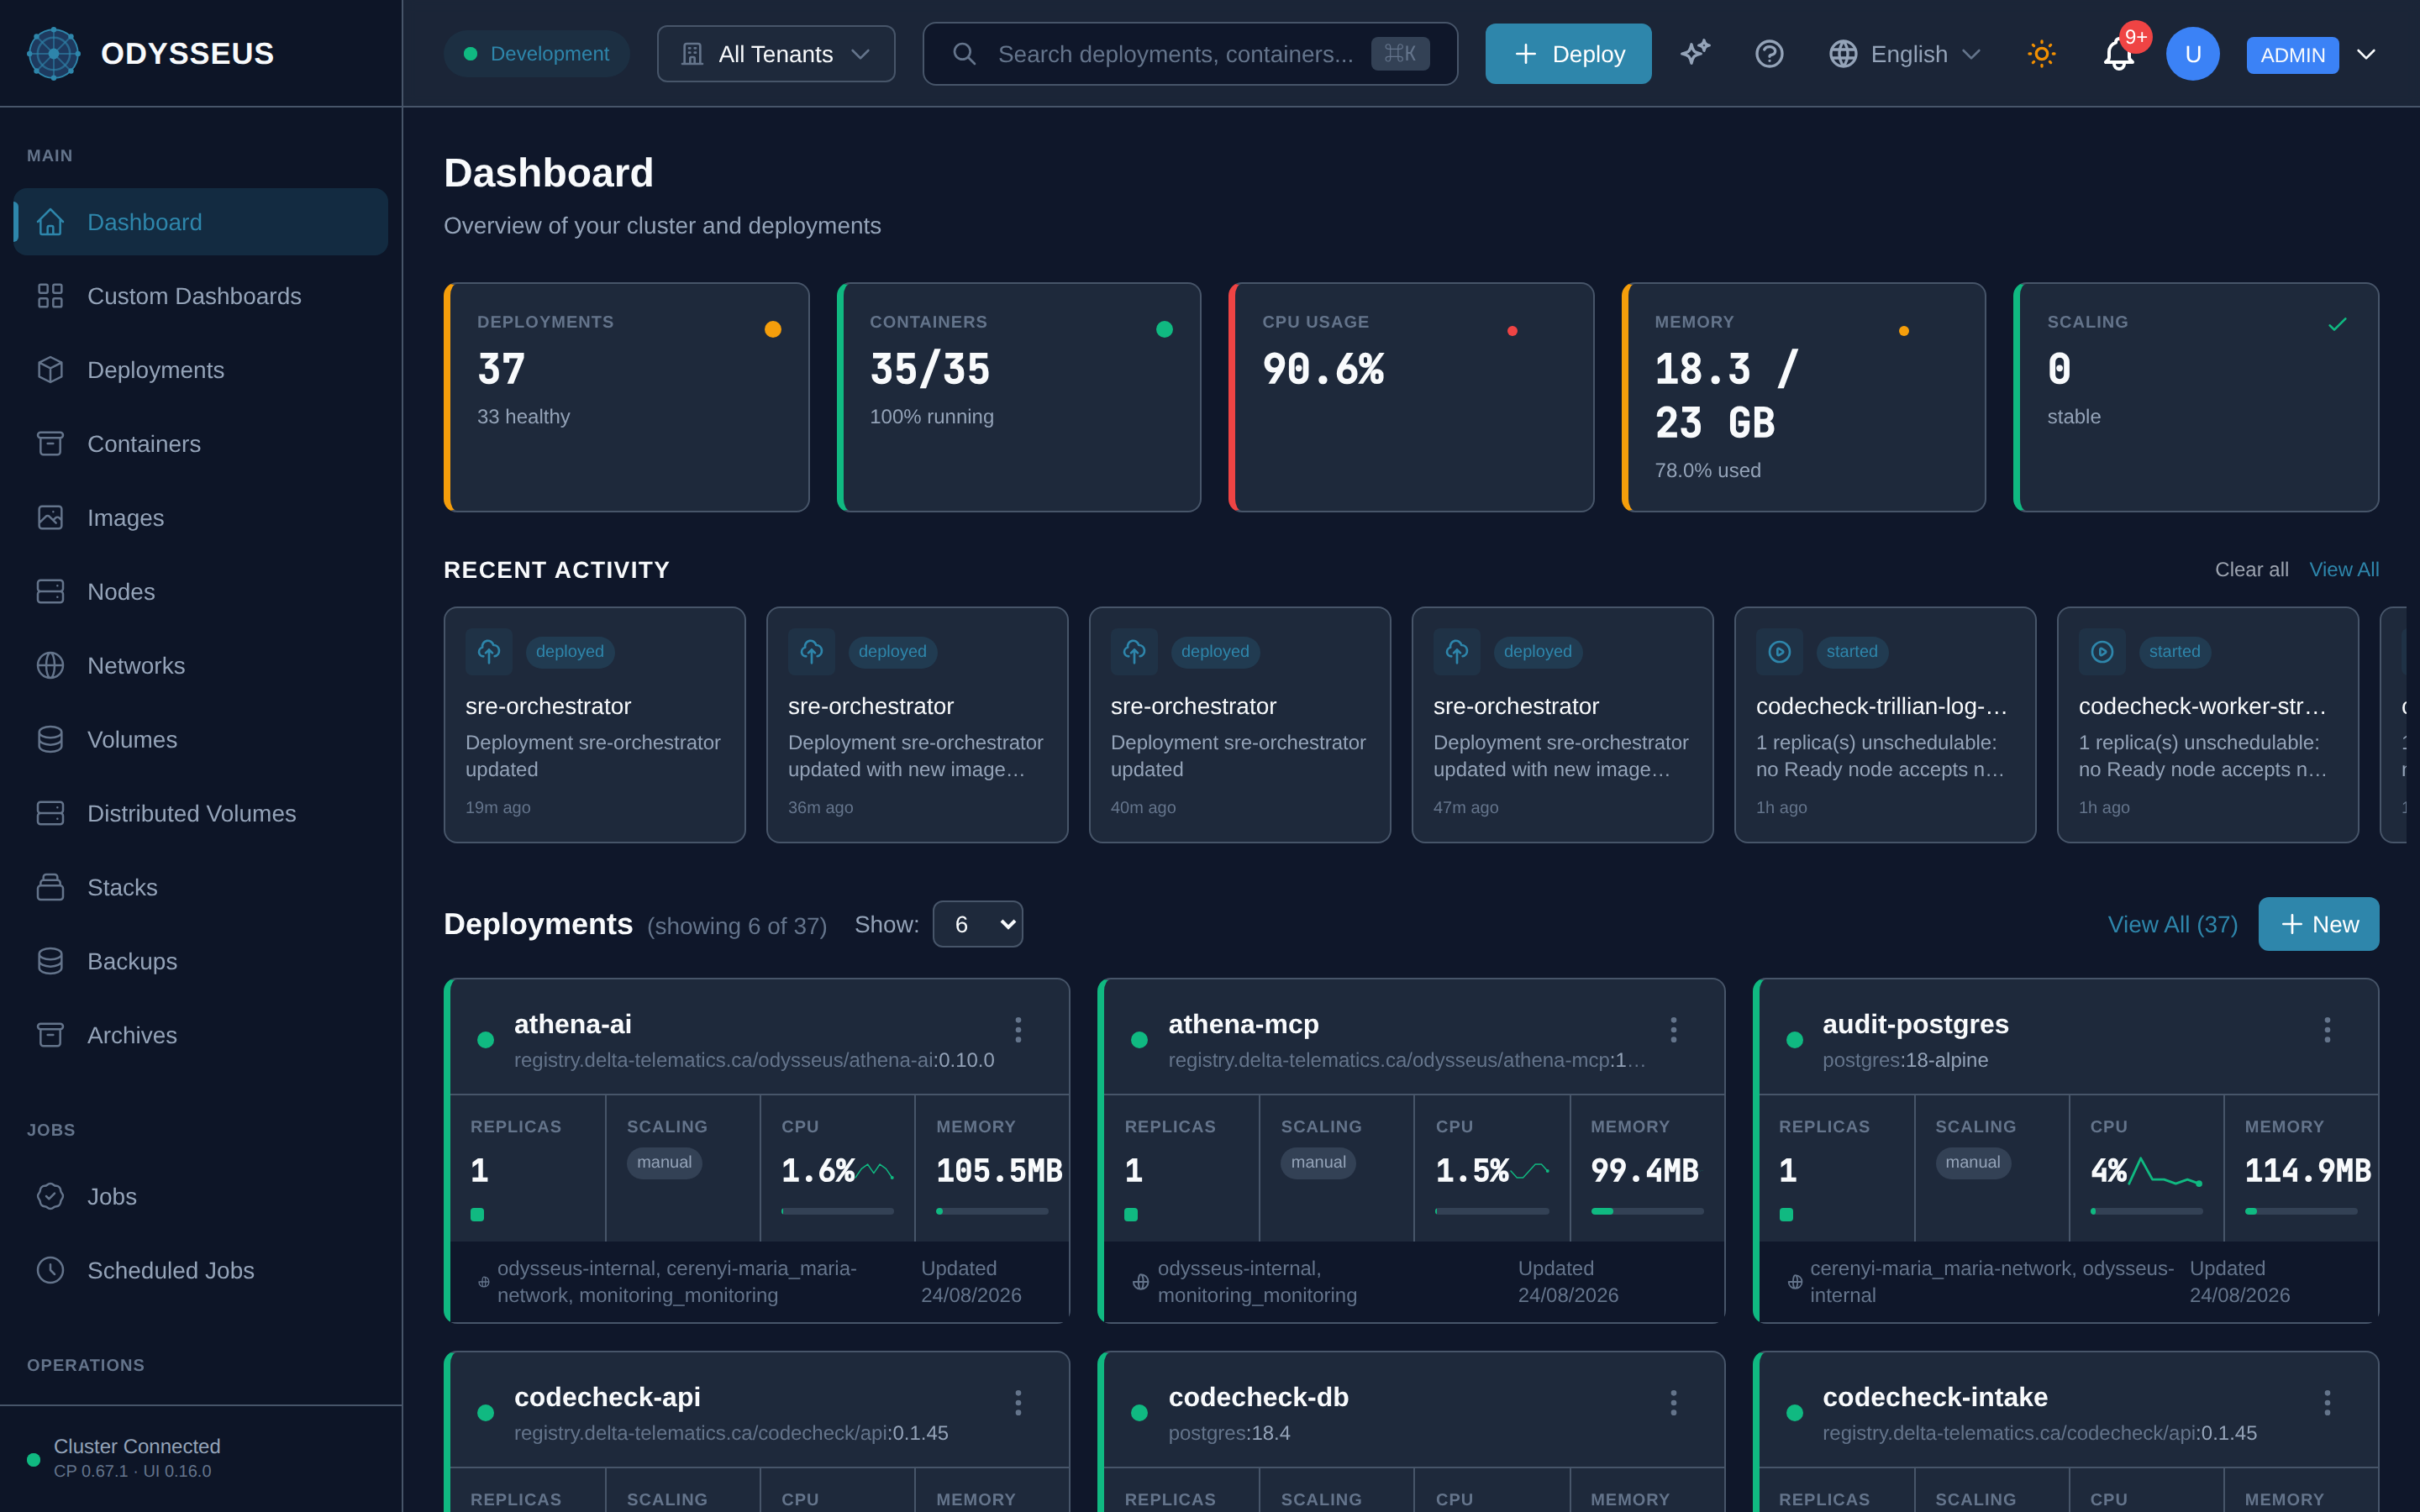Viewport: 2420px width, 1512px height.
Task: Toggle the Development environment pill
Action: click(537, 54)
